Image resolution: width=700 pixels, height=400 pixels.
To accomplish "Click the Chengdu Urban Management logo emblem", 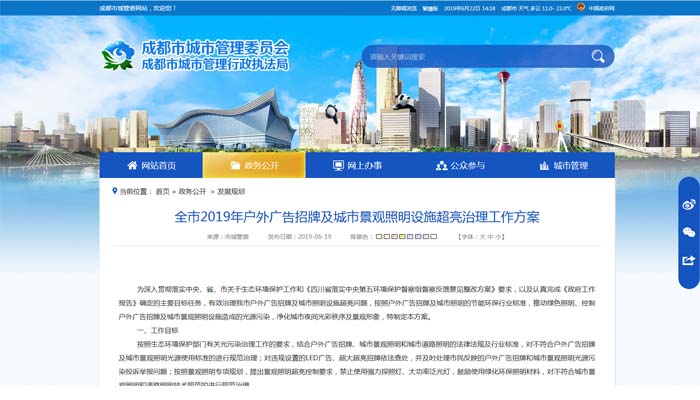I will (x=118, y=54).
